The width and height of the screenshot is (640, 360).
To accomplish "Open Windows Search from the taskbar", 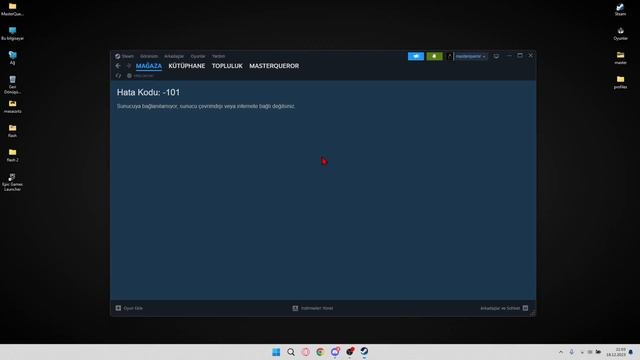I will point(291,352).
